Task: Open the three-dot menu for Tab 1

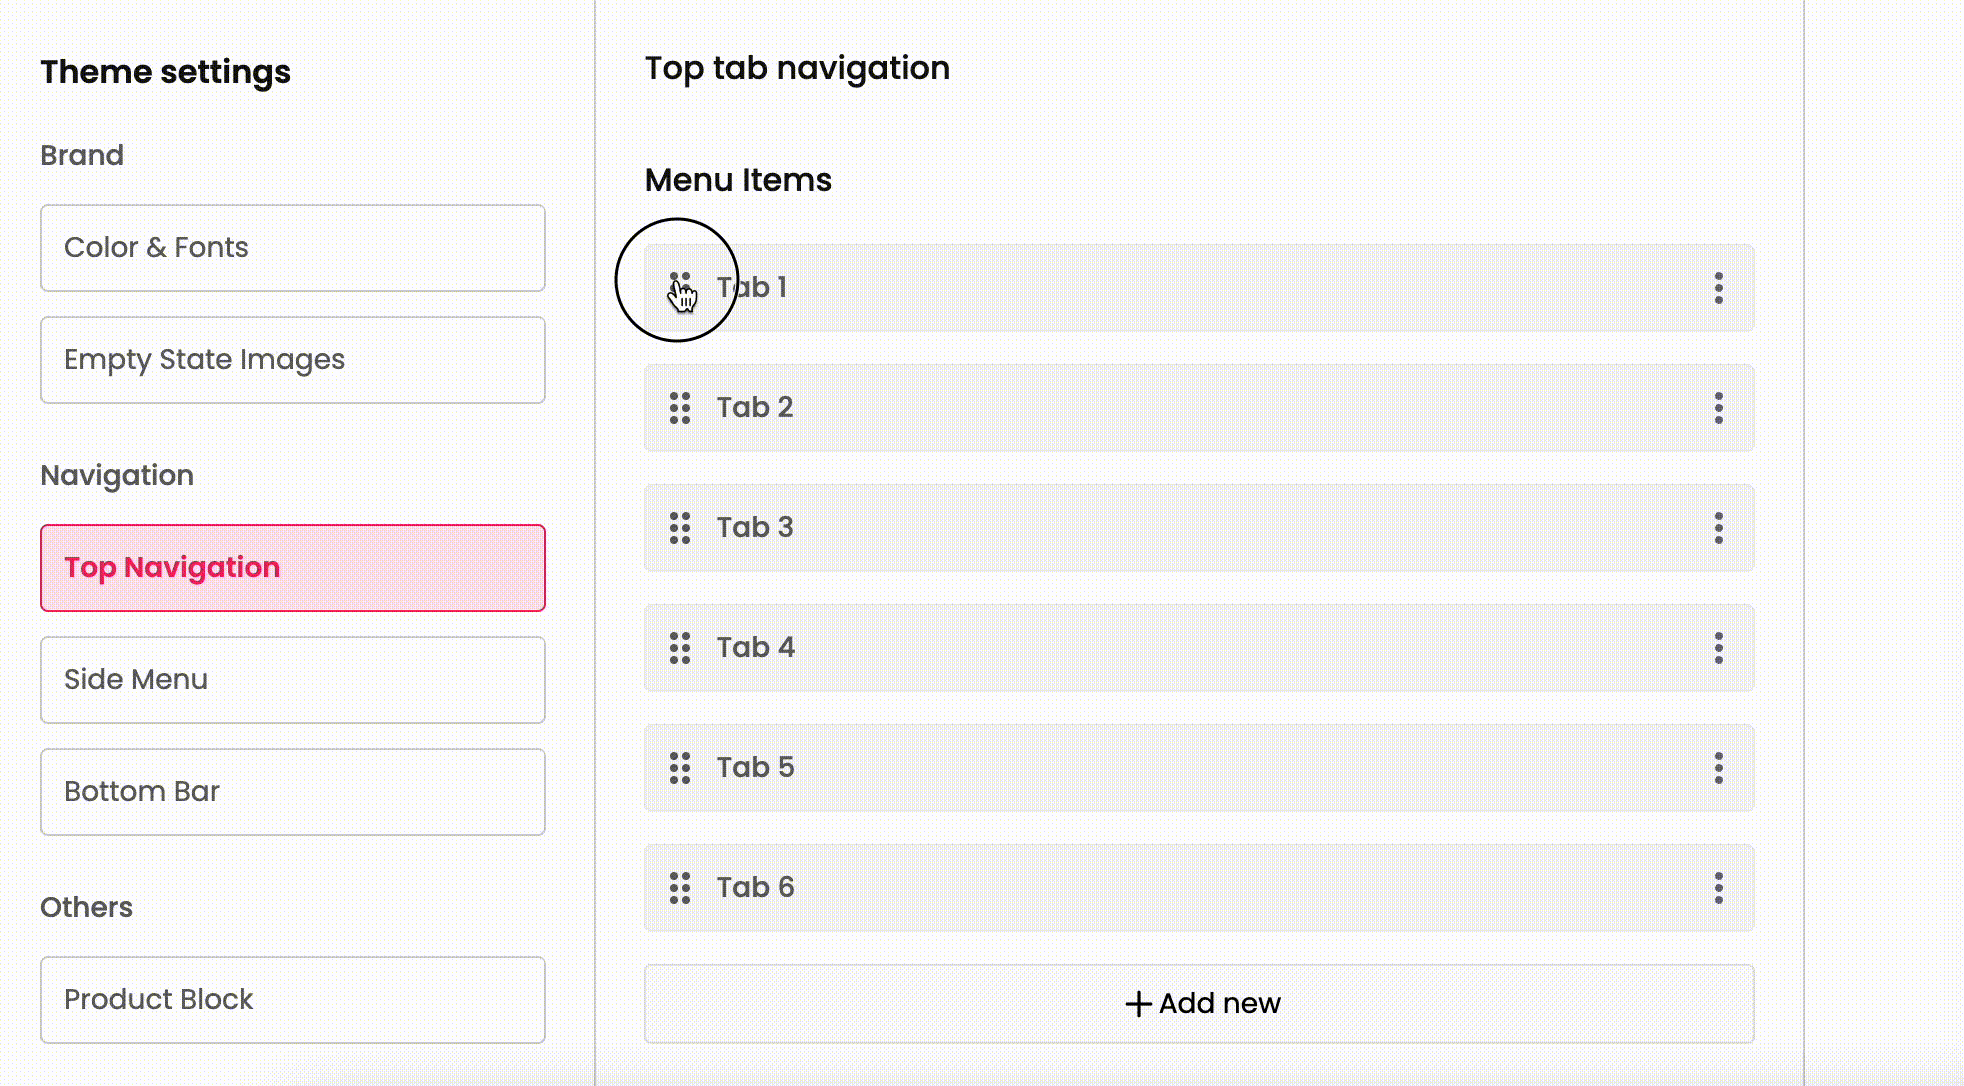Action: 1718,288
